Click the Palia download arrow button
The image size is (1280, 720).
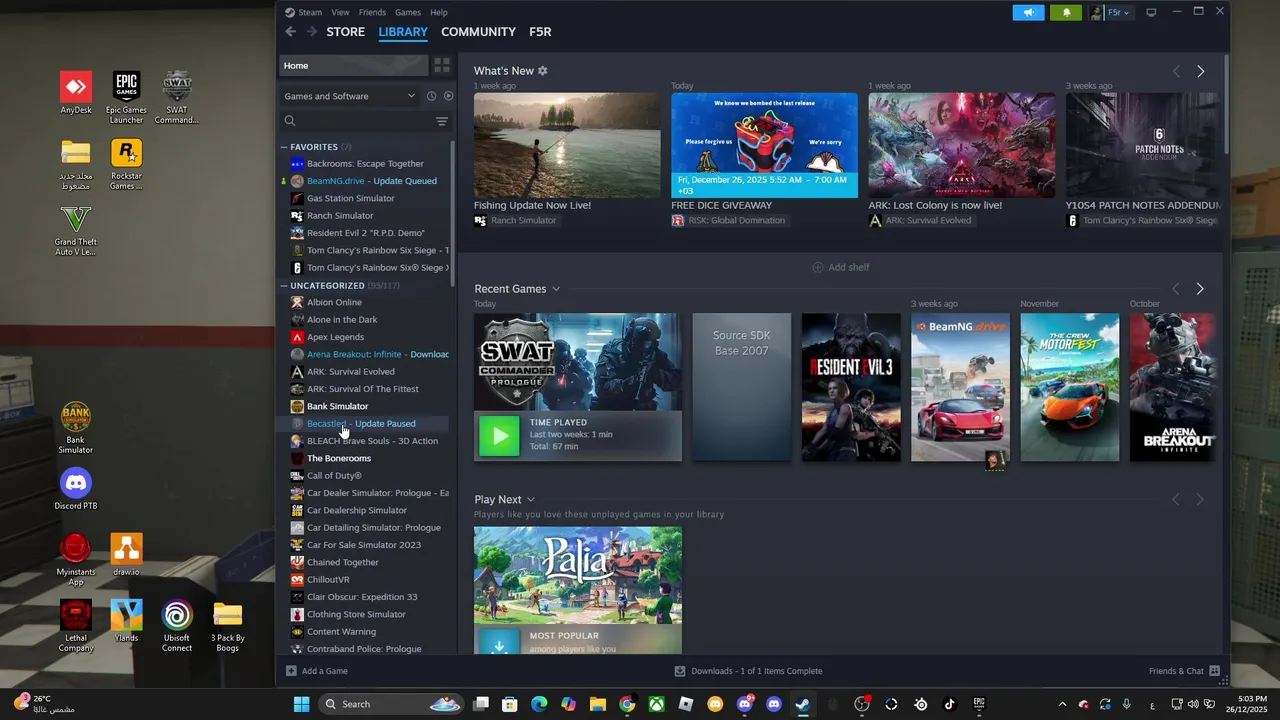pyautogui.click(x=499, y=645)
